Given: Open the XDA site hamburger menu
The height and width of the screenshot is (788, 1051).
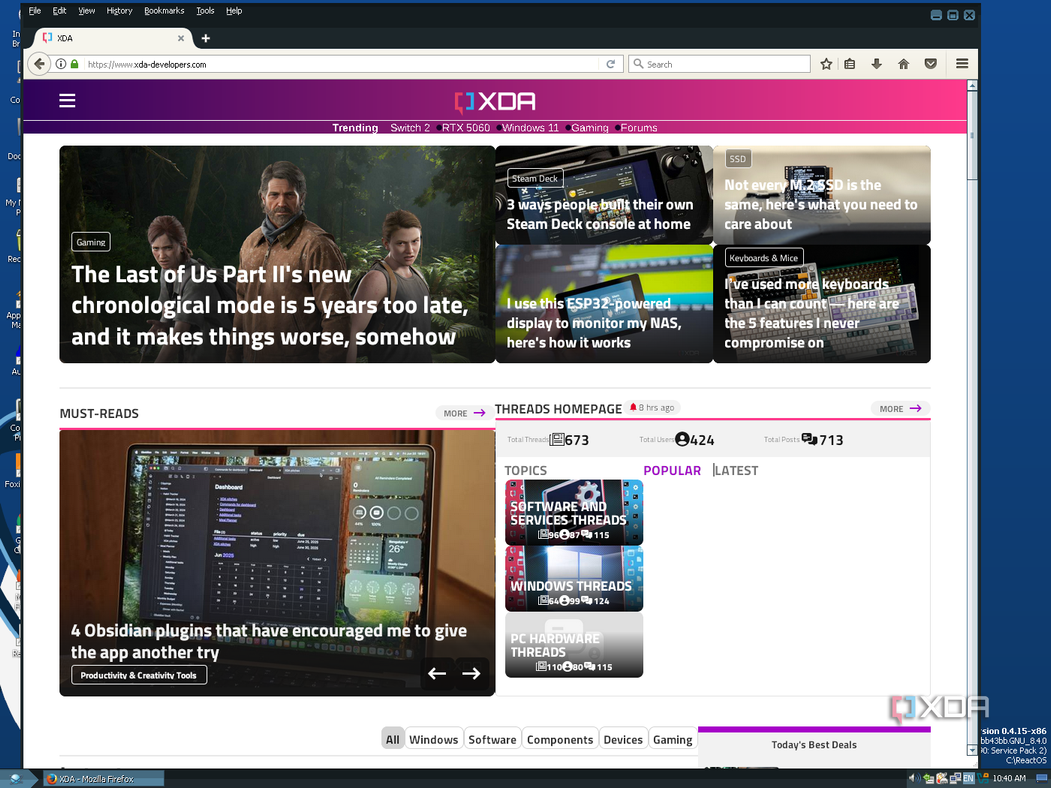Looking at the screenshot, I should click(x=67, y=101).
